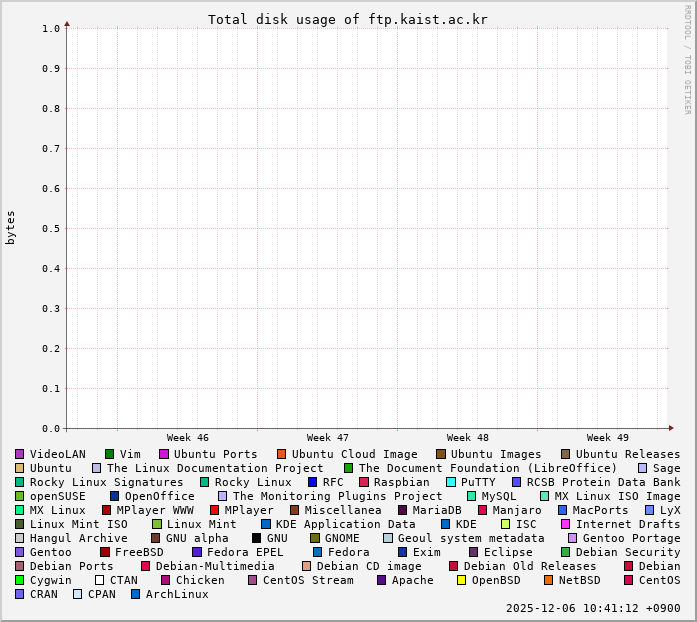
Task: Select the Ubuntu Cloud Image legend swatch
Action: coord(282,454)
